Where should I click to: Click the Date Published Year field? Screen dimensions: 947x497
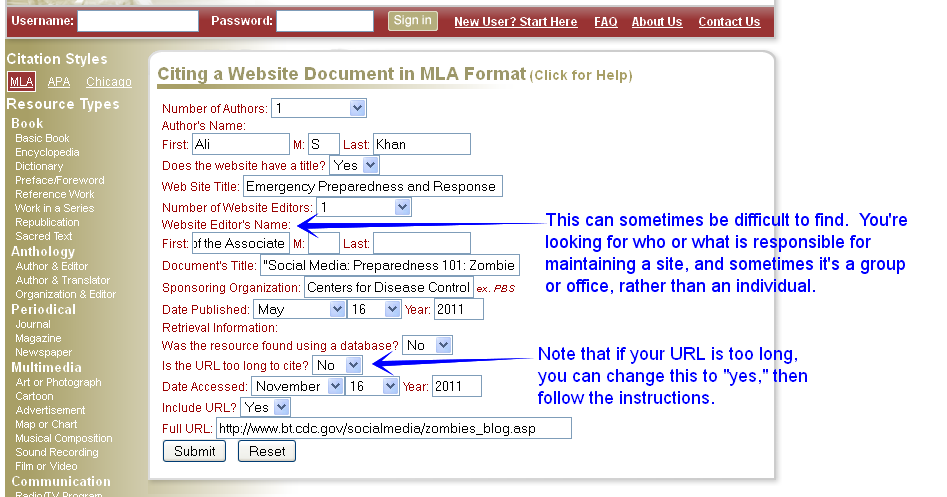coord(459,310)
